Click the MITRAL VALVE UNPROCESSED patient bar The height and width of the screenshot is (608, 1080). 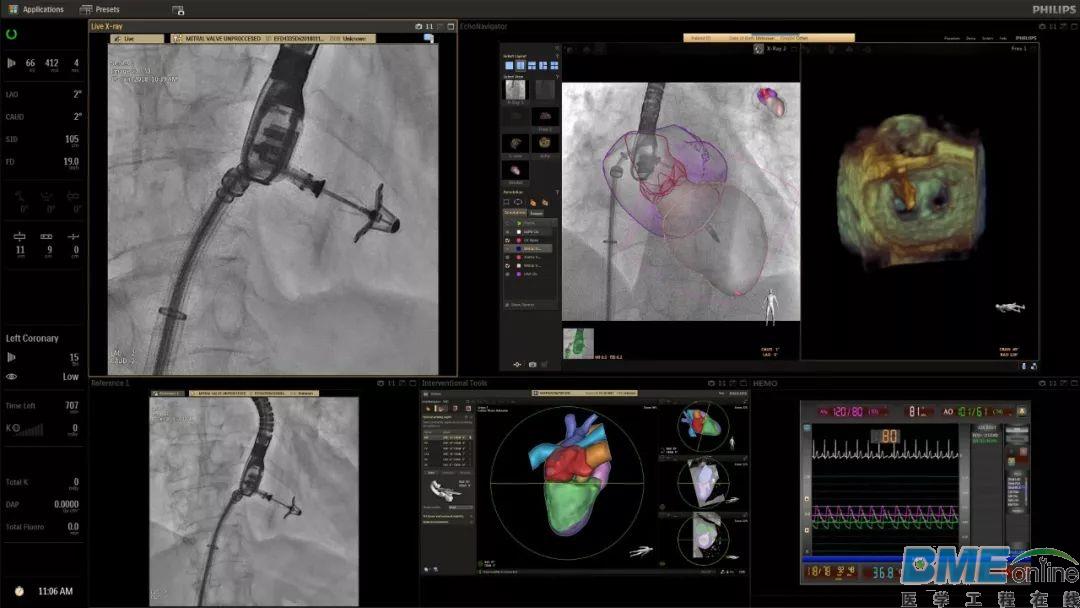[273, 39]
